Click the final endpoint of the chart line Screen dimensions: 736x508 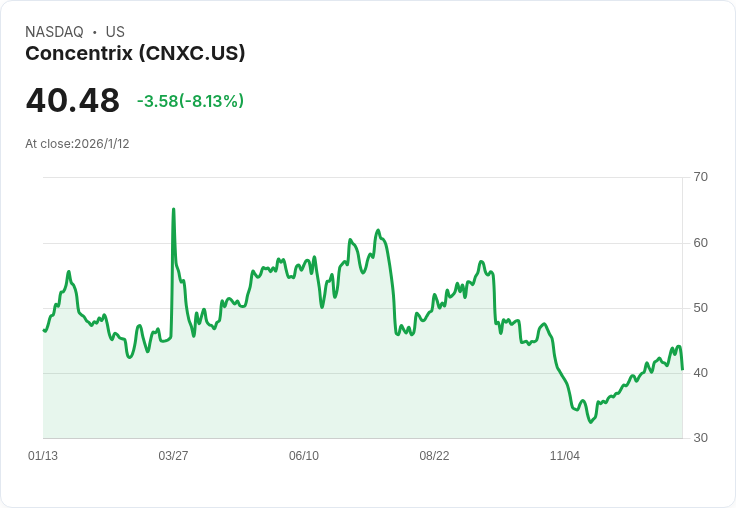(x=682, y=369)
